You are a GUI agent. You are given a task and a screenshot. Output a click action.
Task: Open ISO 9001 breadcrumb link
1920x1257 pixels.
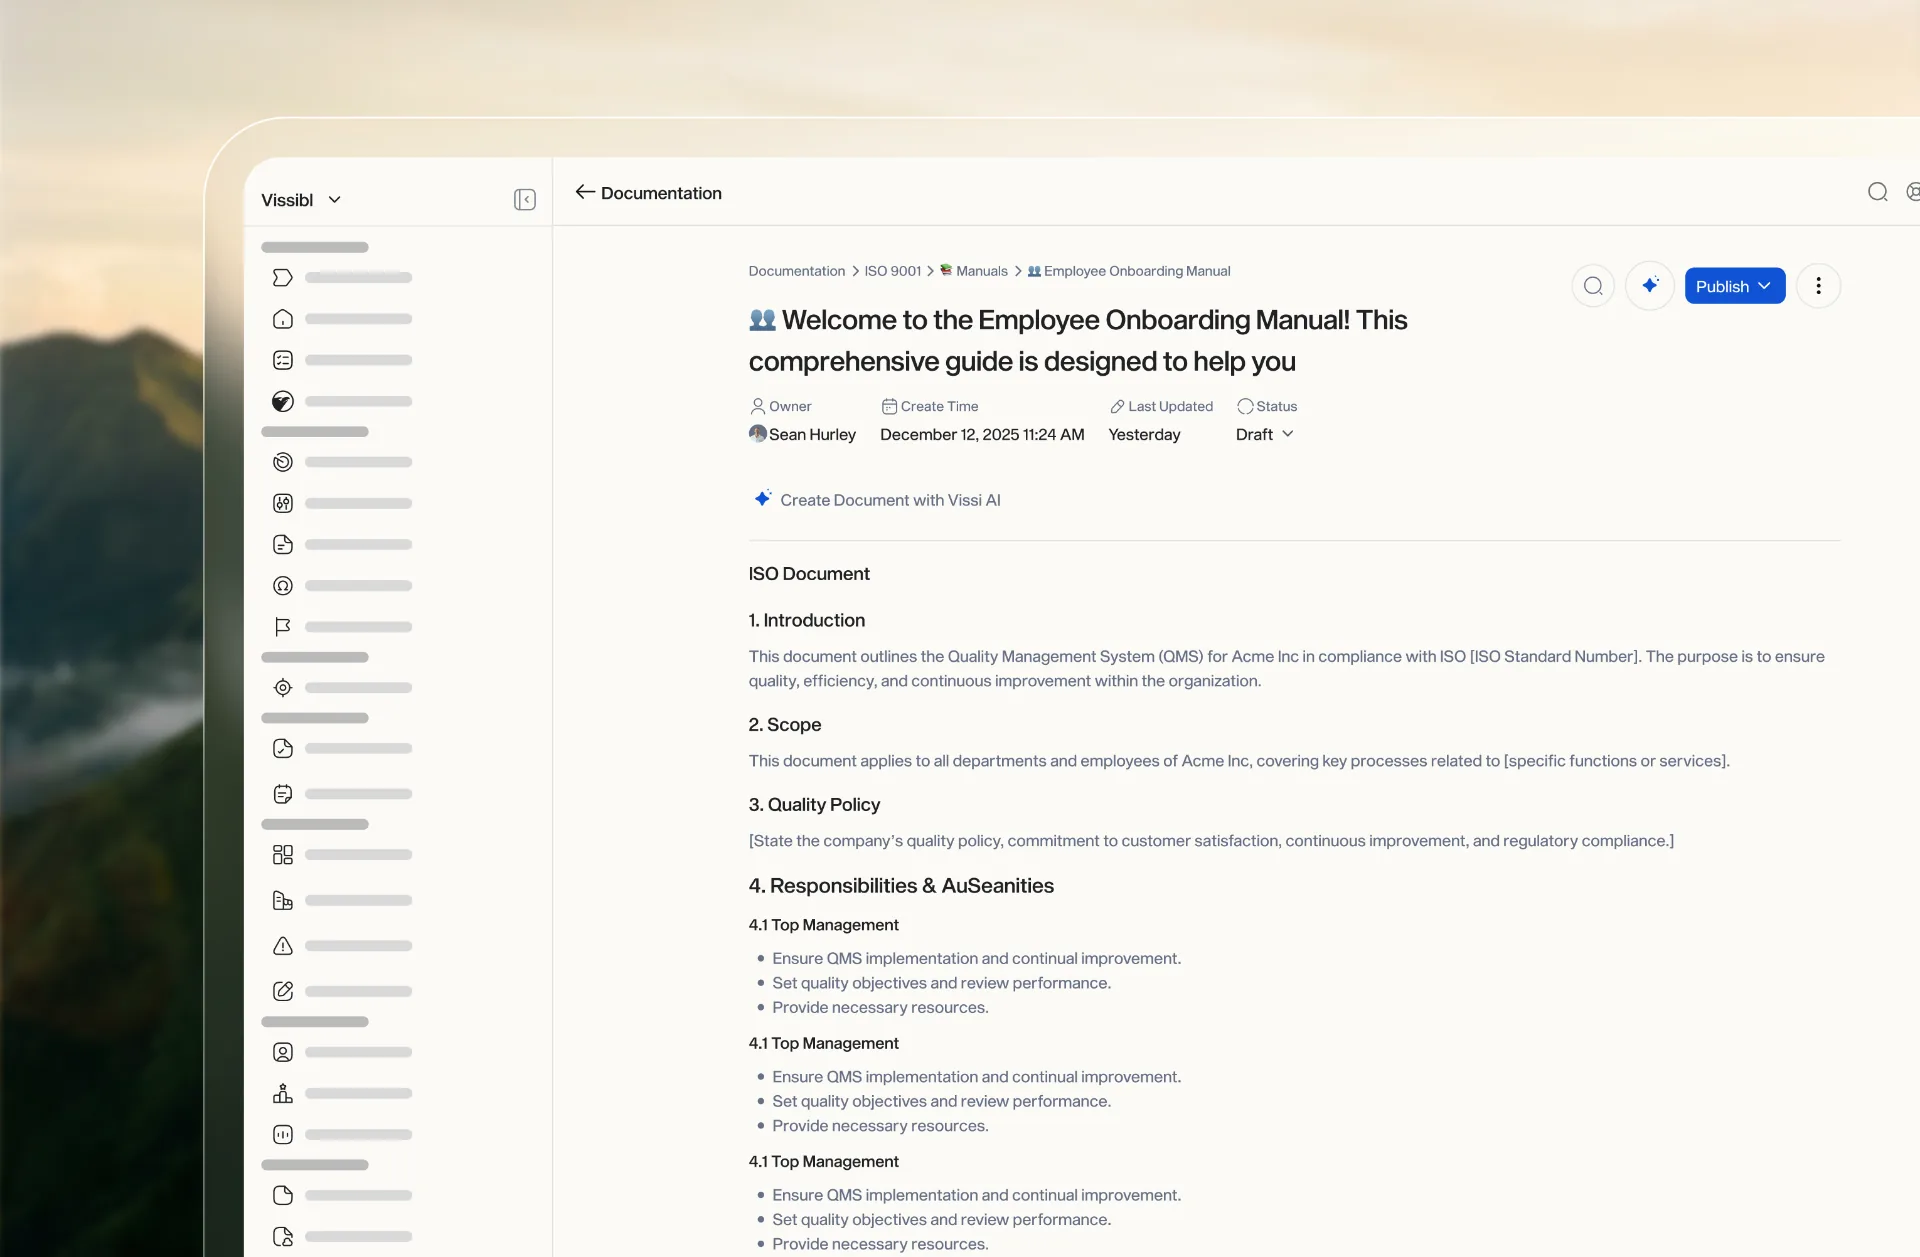(x=893, y=271)
